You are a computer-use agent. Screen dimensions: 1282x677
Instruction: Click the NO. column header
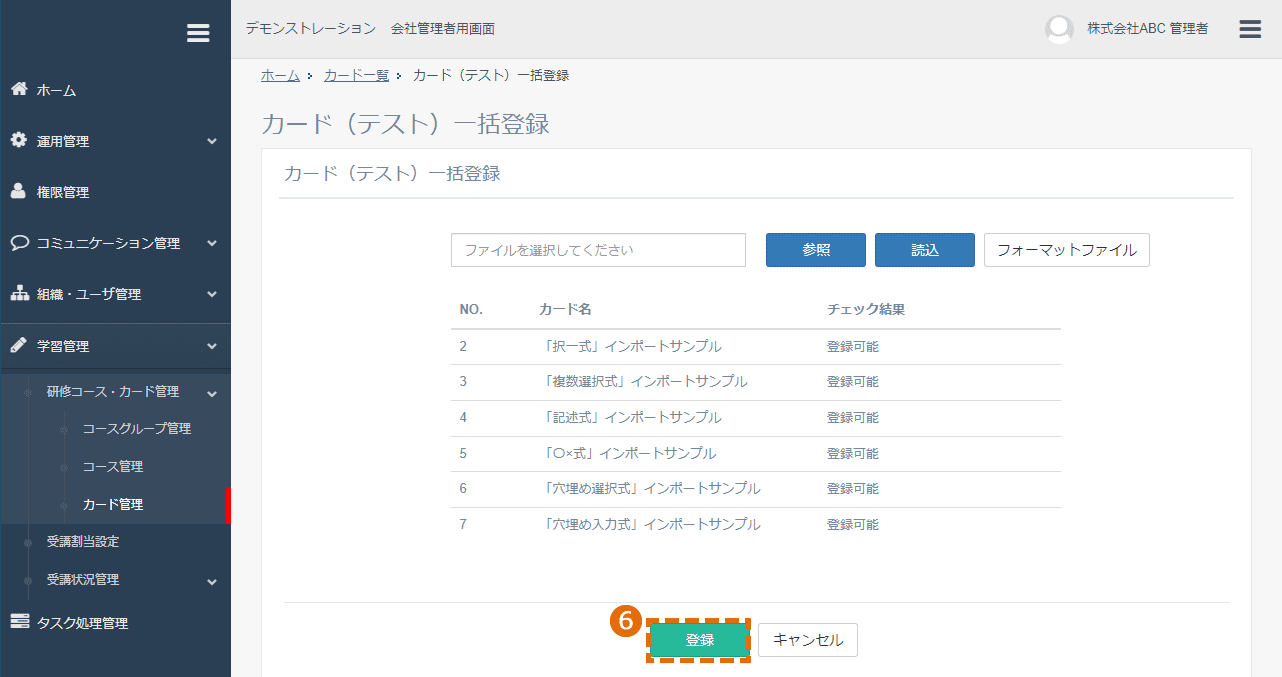[x=471, y=309]
